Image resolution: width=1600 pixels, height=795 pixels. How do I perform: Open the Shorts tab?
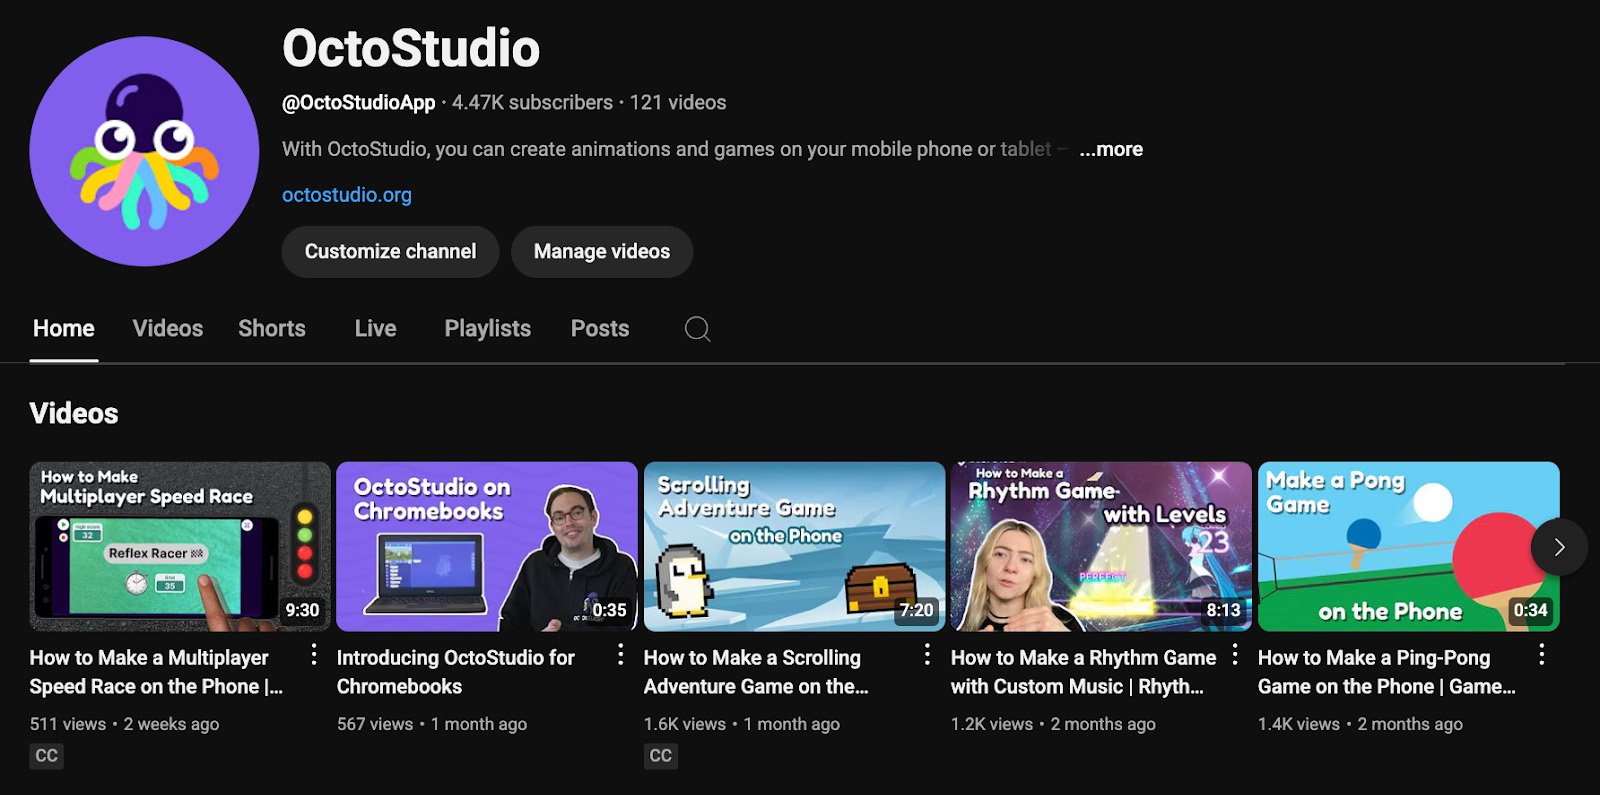[272, 329]
